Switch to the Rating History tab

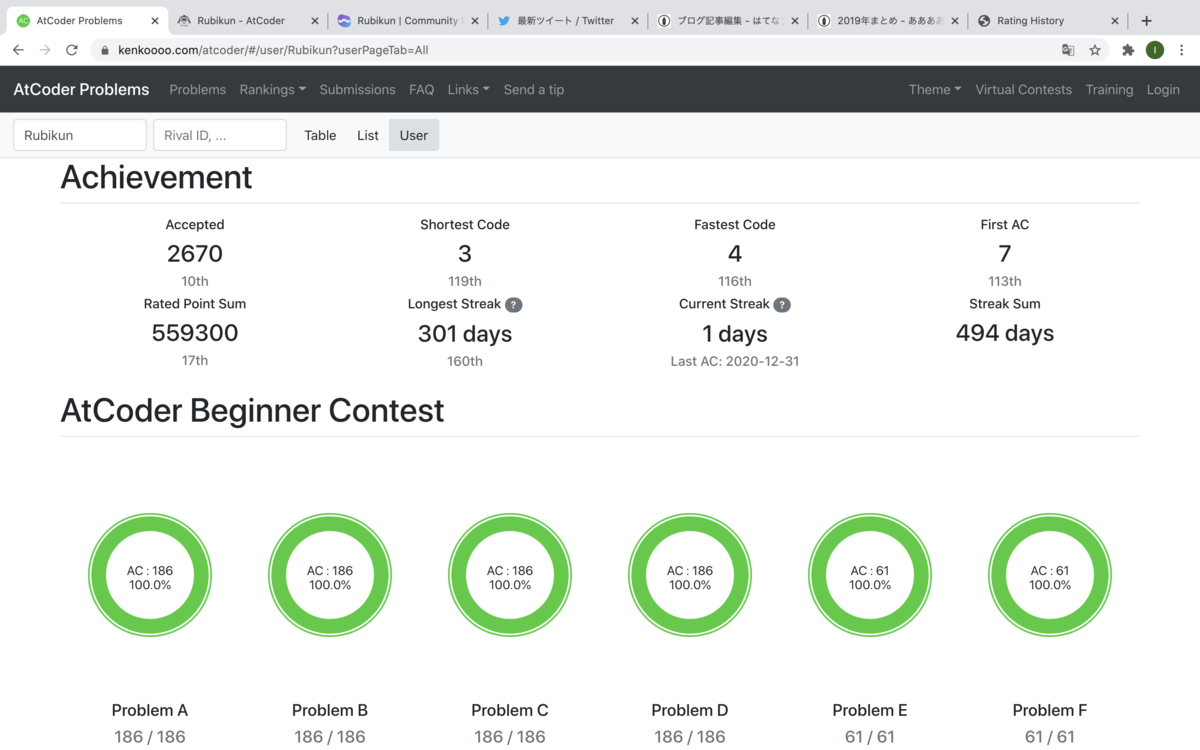1047,20
